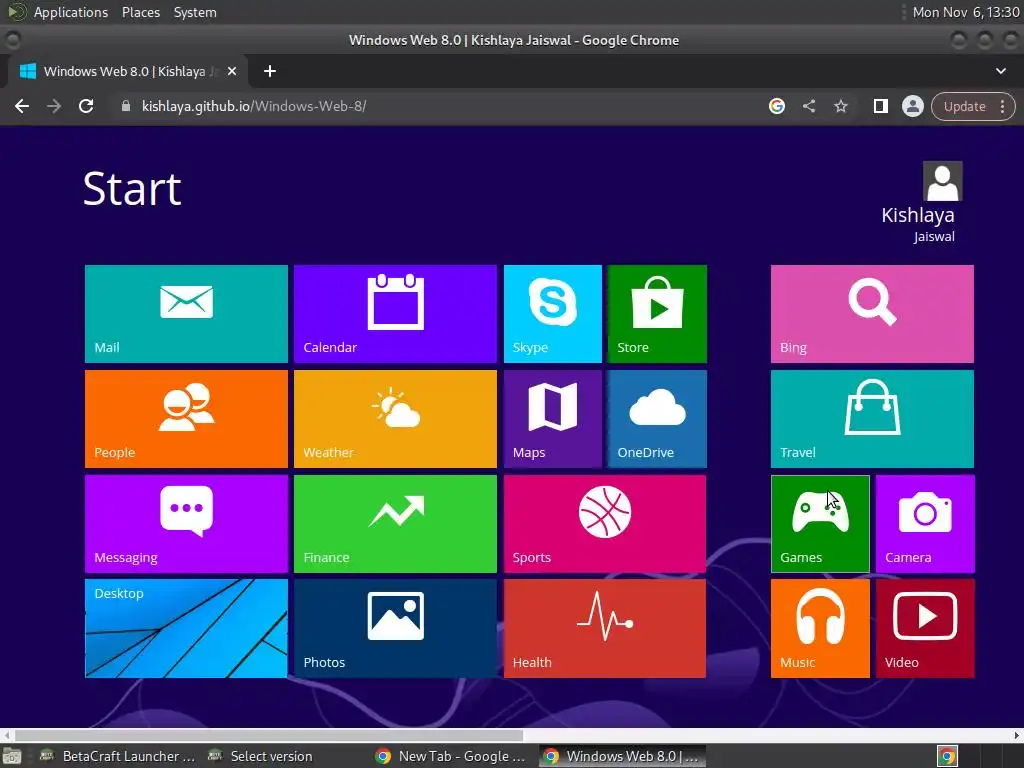Click the scrollbar left arrow
This screenshot has width=1024, height=768.
pos(7,735)
